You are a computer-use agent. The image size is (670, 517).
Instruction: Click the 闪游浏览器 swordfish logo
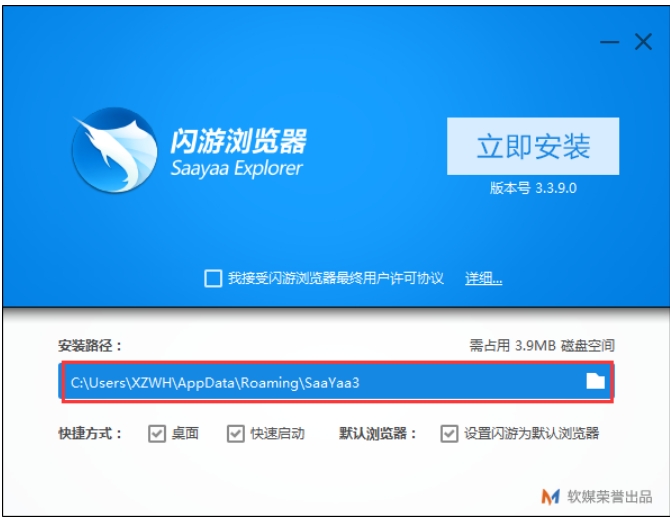[114, 150]
